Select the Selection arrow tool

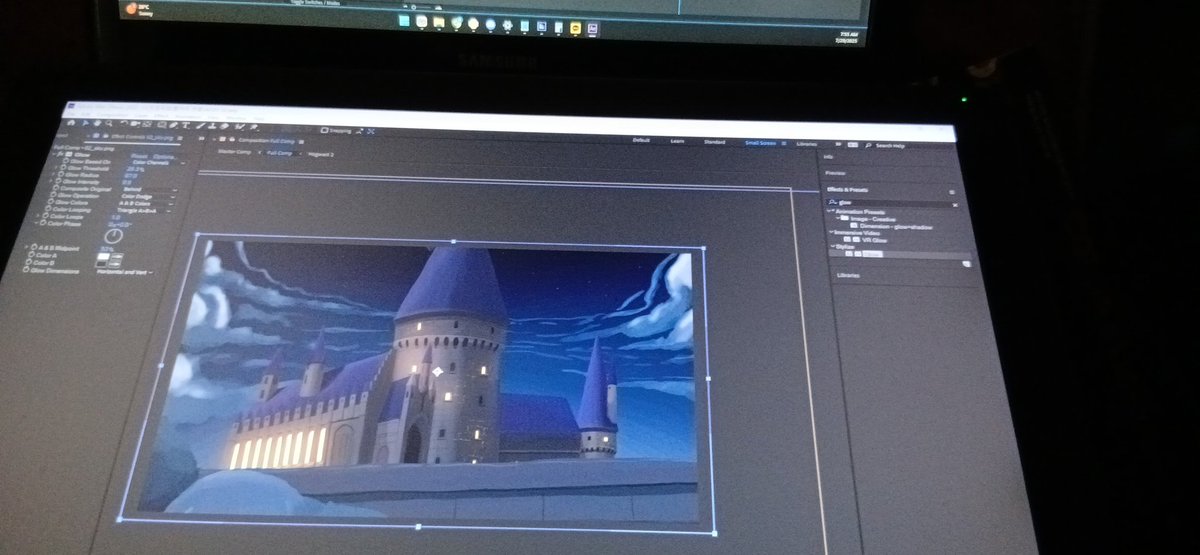85,123
